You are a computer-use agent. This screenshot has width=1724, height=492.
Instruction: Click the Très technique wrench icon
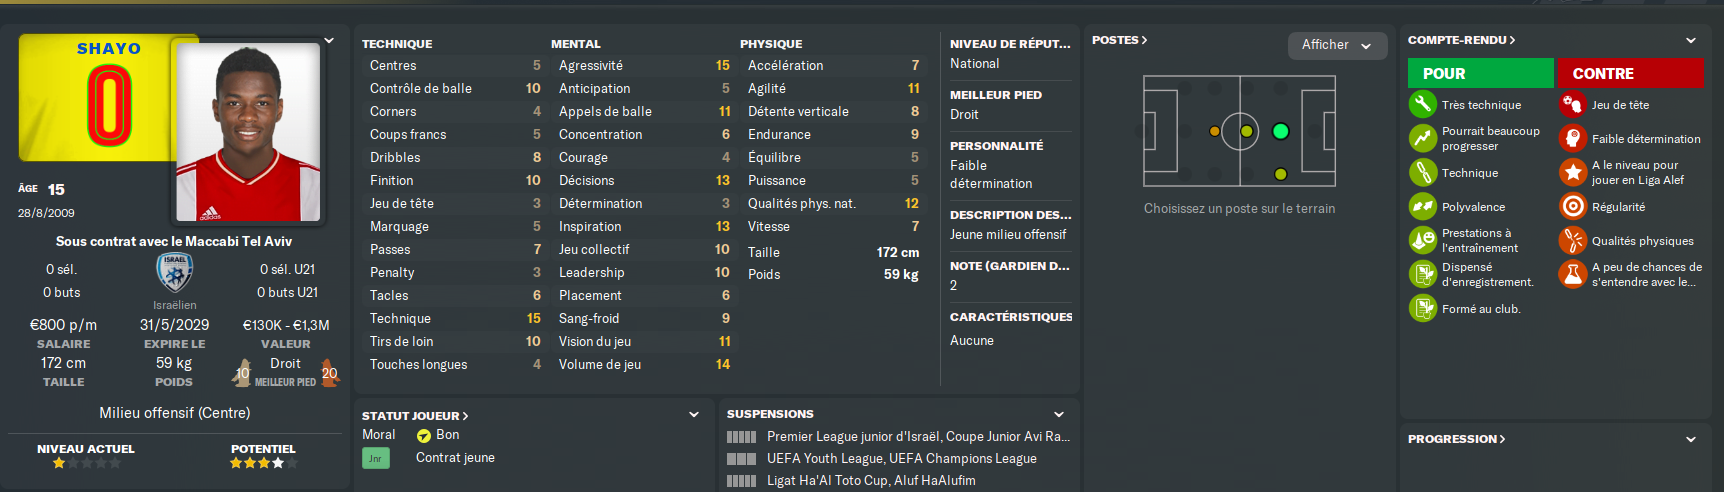click(1422, 104)
